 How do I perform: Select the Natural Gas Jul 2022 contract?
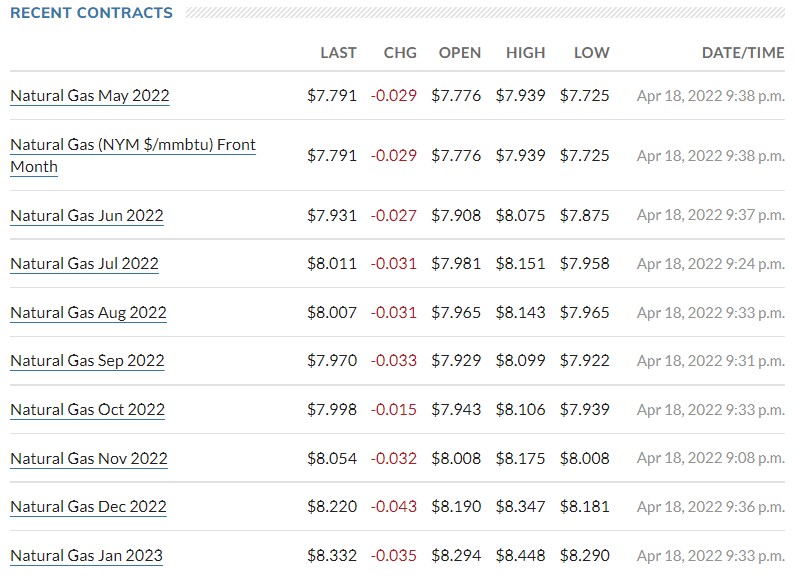click(84, 264)
